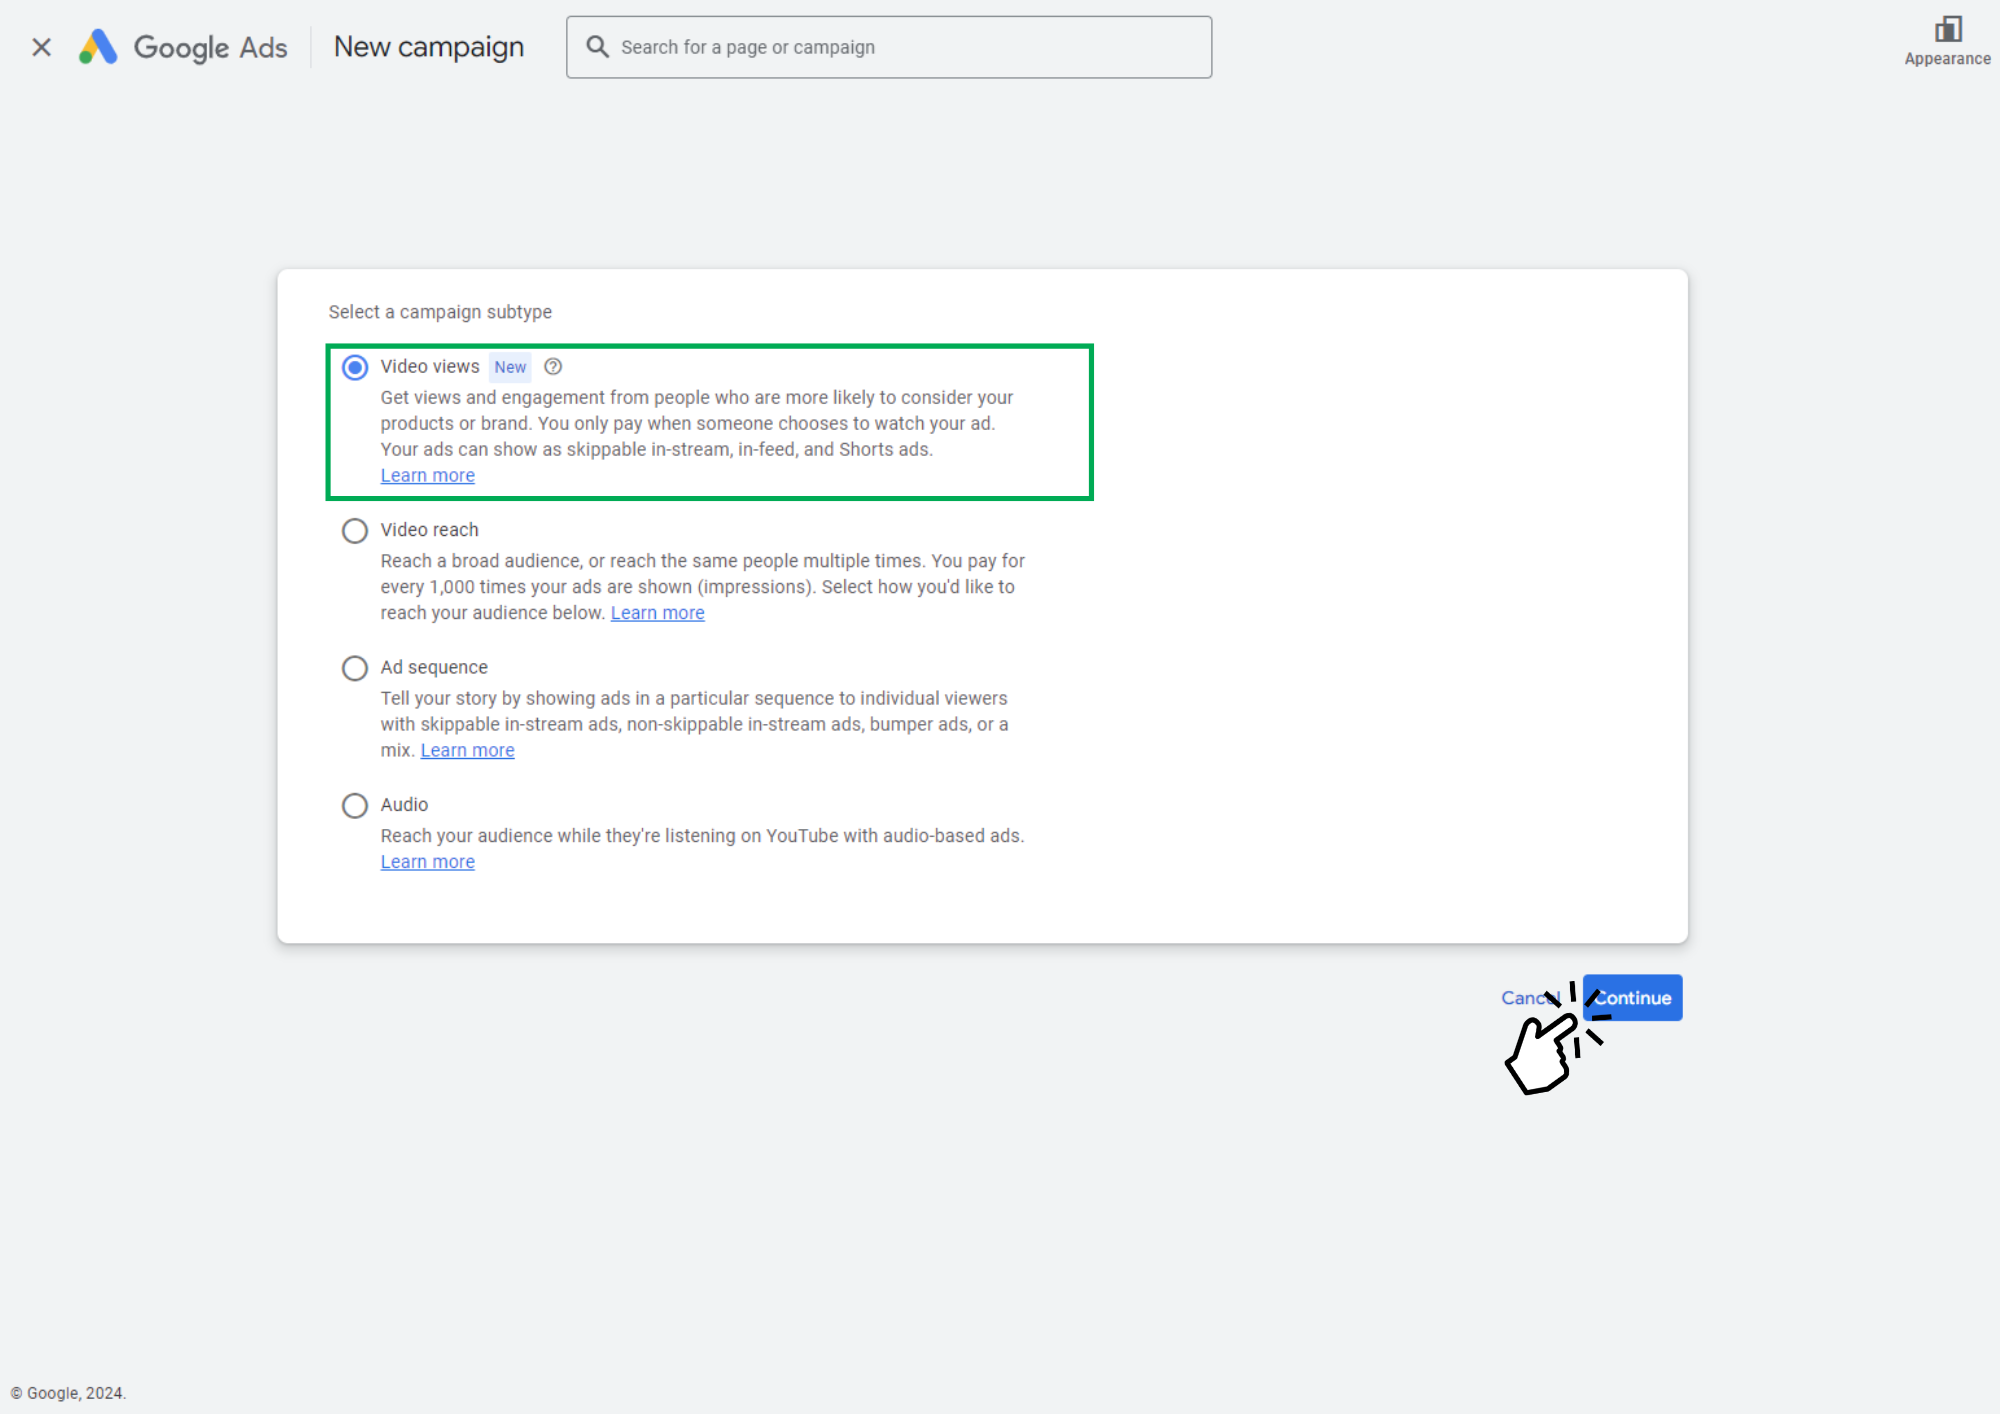Click the 'Audio' option label

pos(404,805)
